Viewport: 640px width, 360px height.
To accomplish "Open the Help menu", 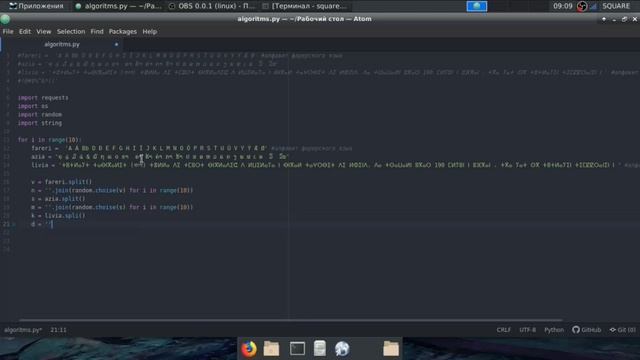I will (x=149, y=31).
